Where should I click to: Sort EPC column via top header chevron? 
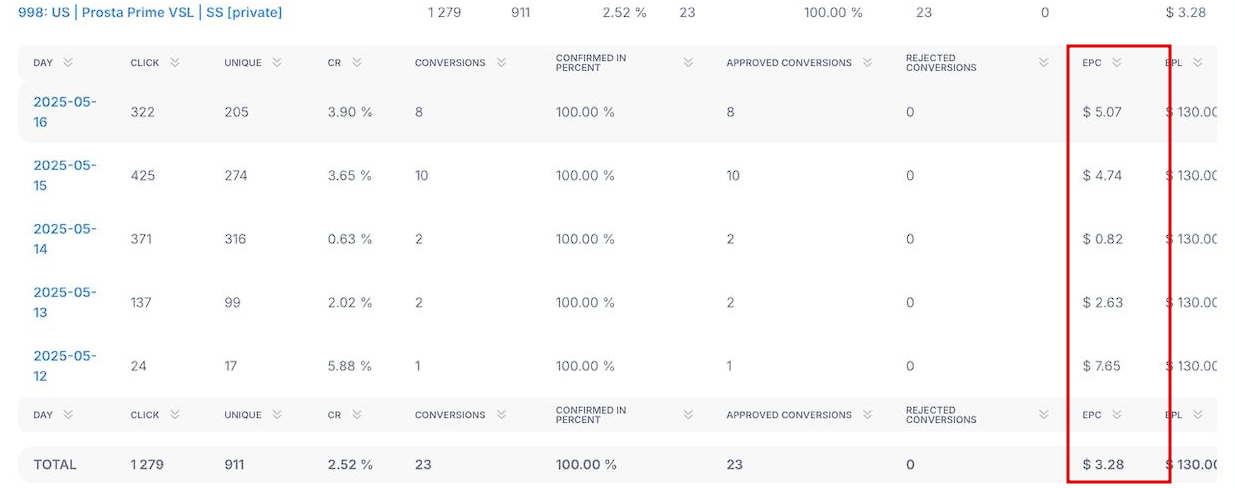[x=1117, y=63]
